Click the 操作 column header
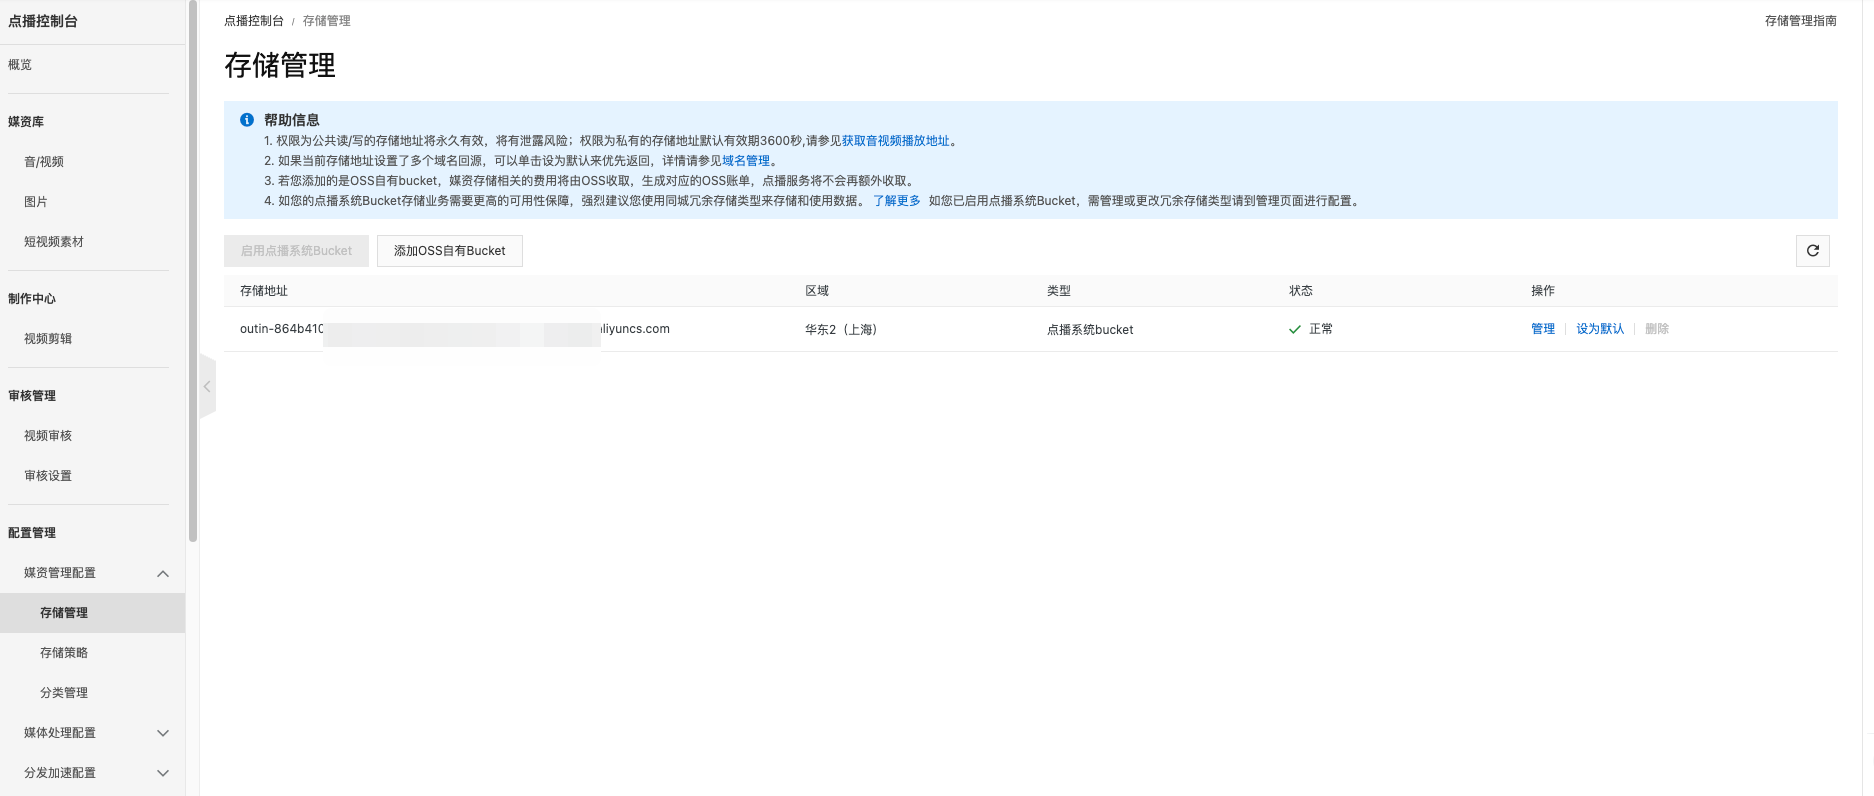Screen dimensions: 1874x796 (x=1543, y=291)
